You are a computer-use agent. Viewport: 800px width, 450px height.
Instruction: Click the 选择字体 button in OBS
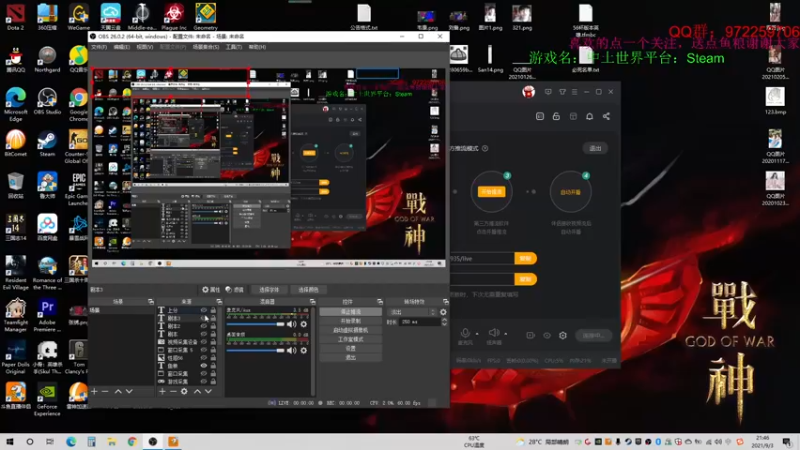tap(269, 289)
